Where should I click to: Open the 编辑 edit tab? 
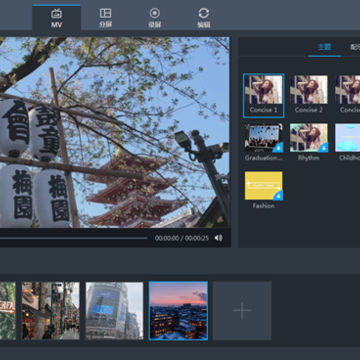(x=204, y=18)
